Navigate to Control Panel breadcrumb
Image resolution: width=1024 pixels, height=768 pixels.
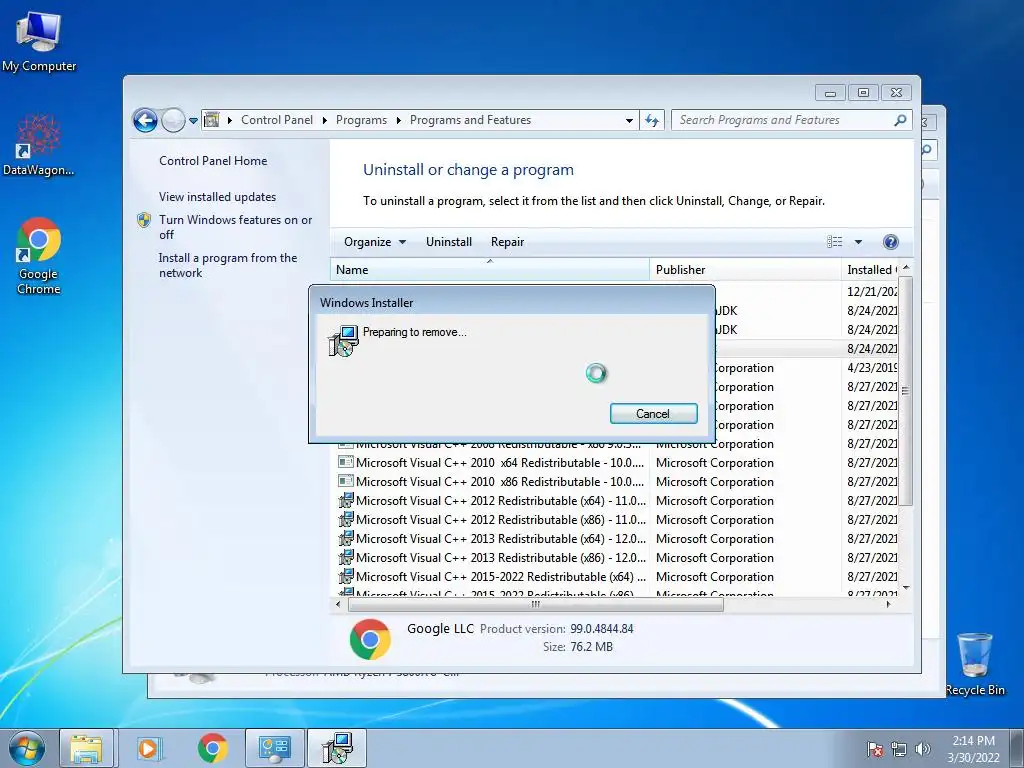coord(277,120)
